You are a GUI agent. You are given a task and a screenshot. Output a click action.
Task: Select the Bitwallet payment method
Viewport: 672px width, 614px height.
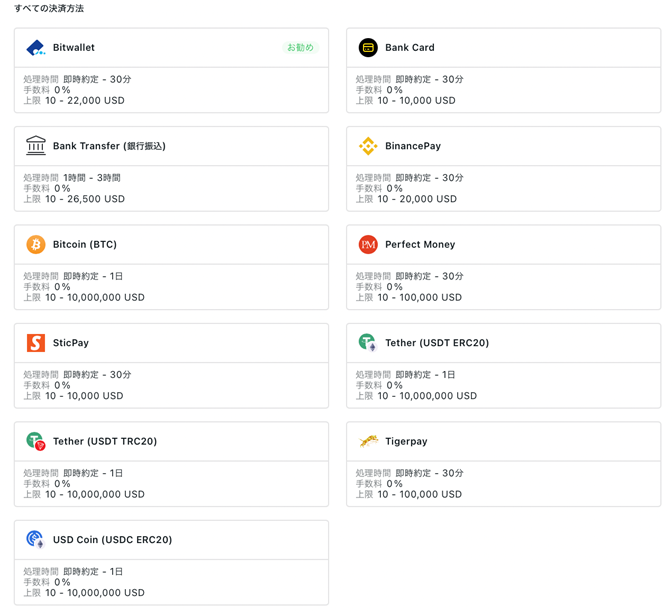click(171, 70)
